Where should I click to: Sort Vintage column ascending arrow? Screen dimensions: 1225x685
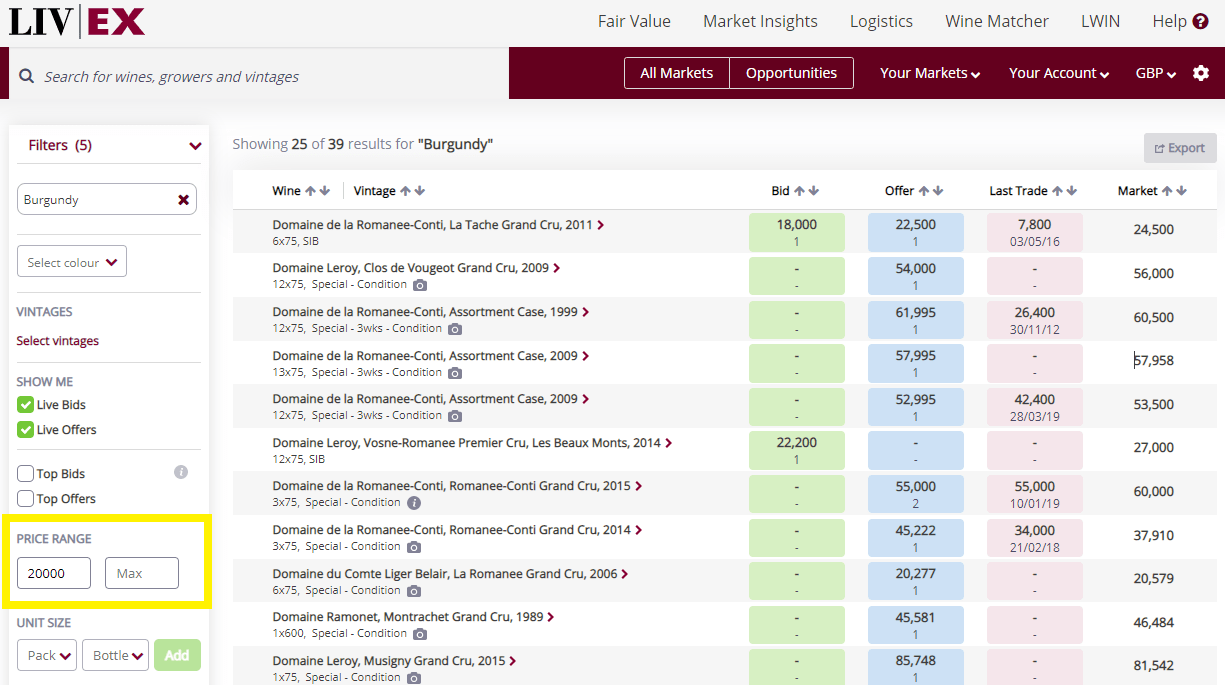point(405,191)
